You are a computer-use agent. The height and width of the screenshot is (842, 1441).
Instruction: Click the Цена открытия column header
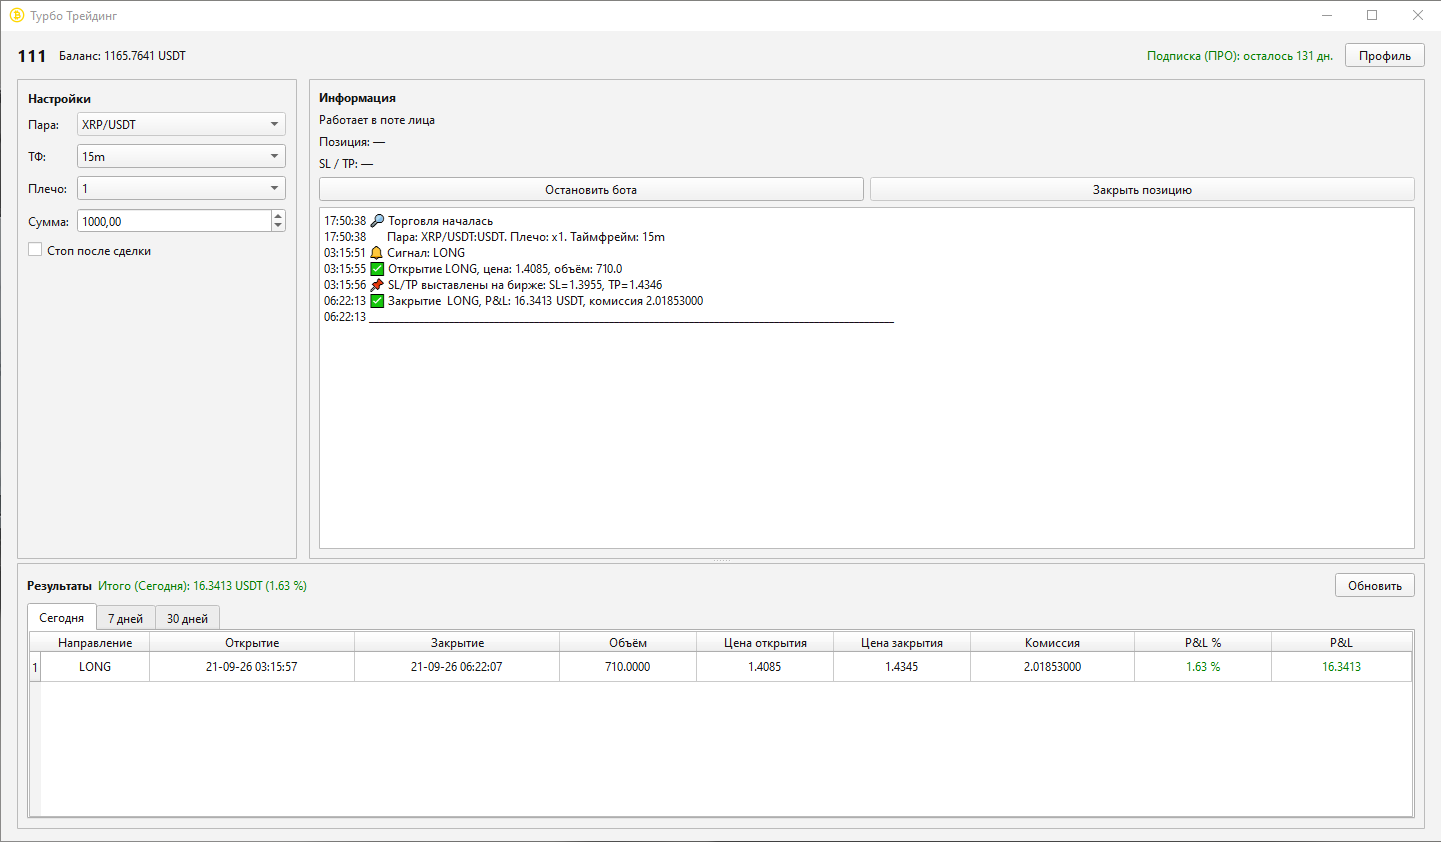pos(765,642)
